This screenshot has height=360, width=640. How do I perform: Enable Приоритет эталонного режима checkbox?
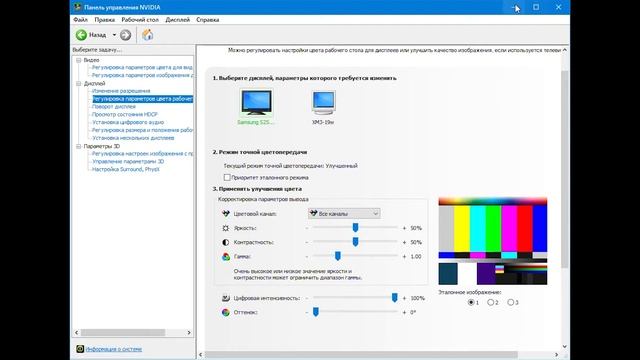click(x=227, y=178)
